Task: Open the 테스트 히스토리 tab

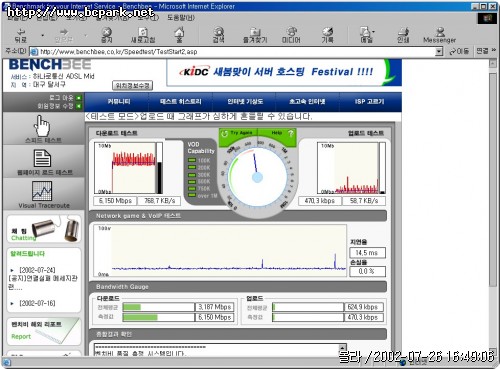Action: (x=181, y=101)
